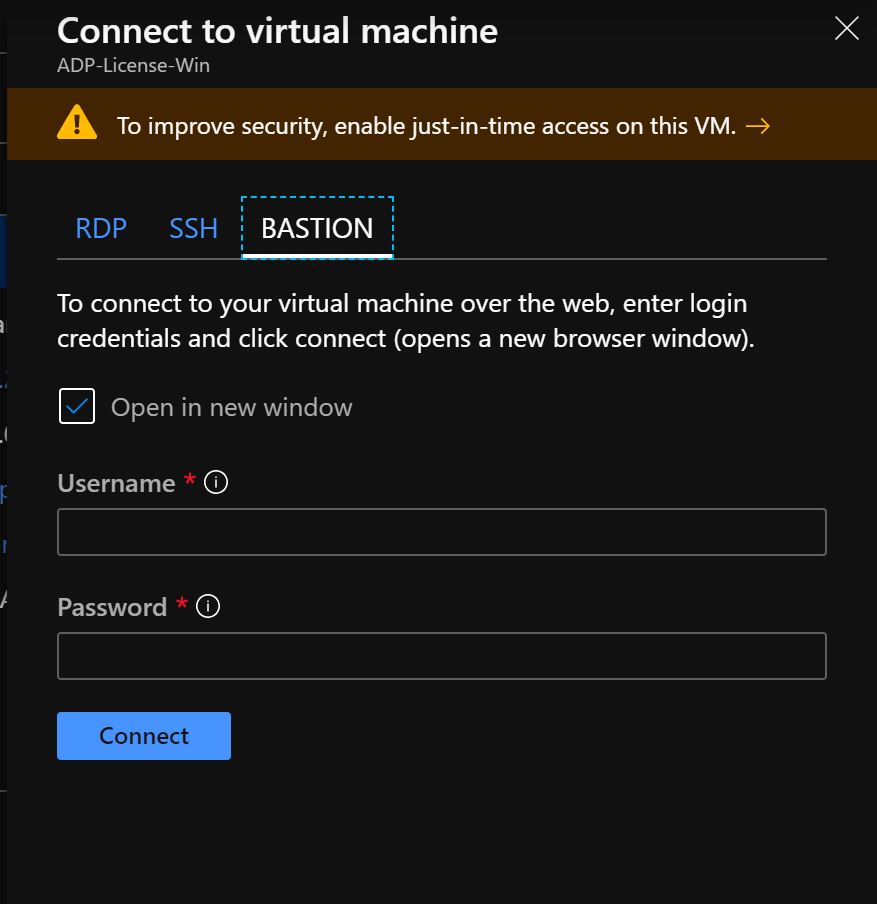
Task: Switch to the SSH tab
Action: pyautogui.click(x=192, y=228)
